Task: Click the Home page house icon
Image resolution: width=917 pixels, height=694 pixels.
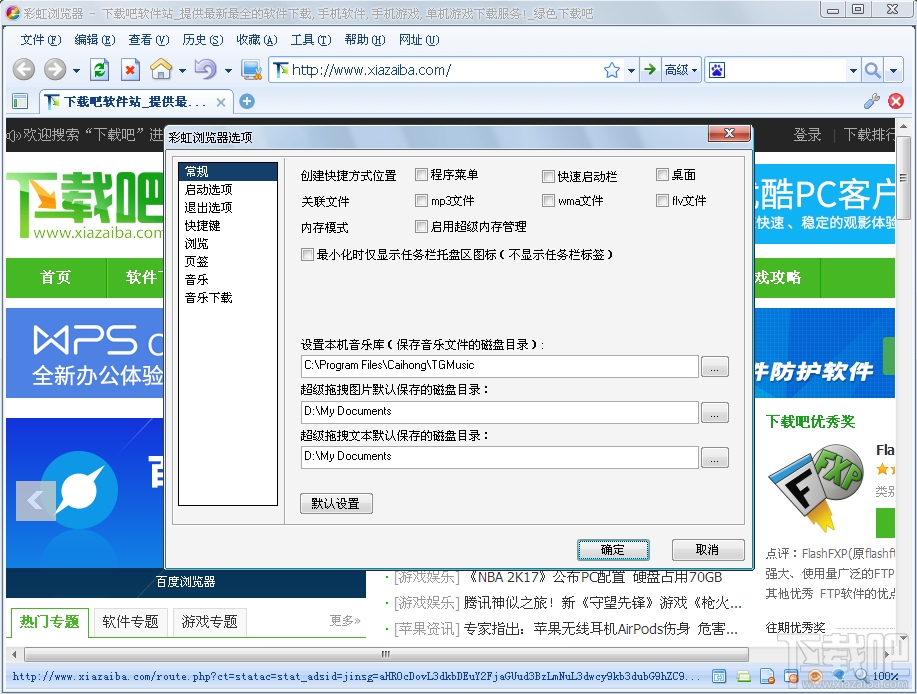Action: click(x=161, y=70)
